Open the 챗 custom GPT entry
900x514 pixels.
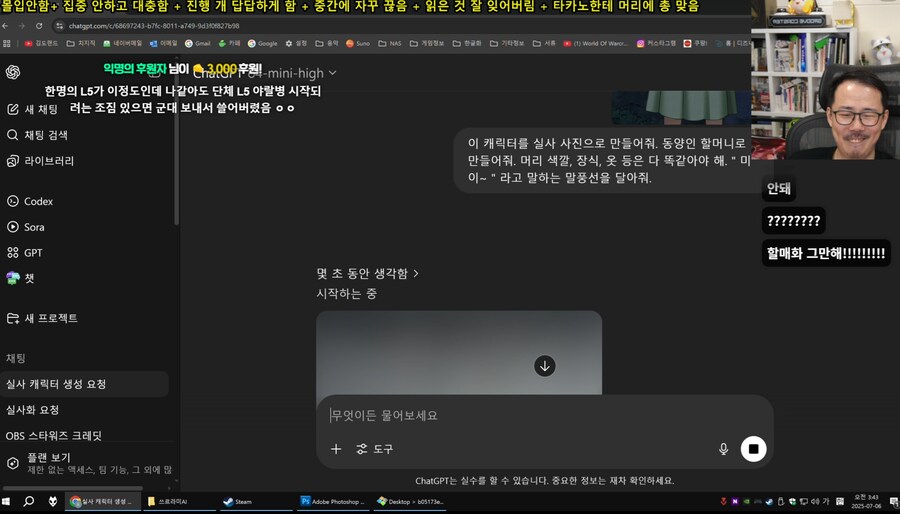tap(20, 278)
